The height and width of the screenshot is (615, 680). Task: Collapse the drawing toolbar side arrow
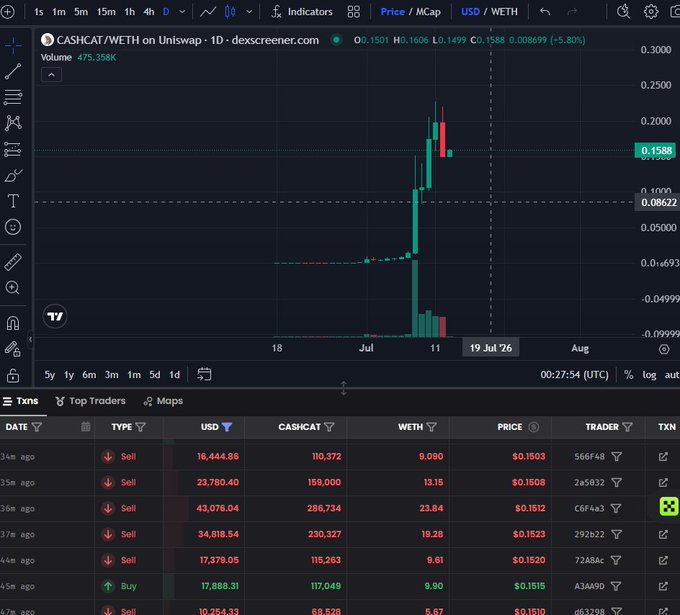point(30,340)
